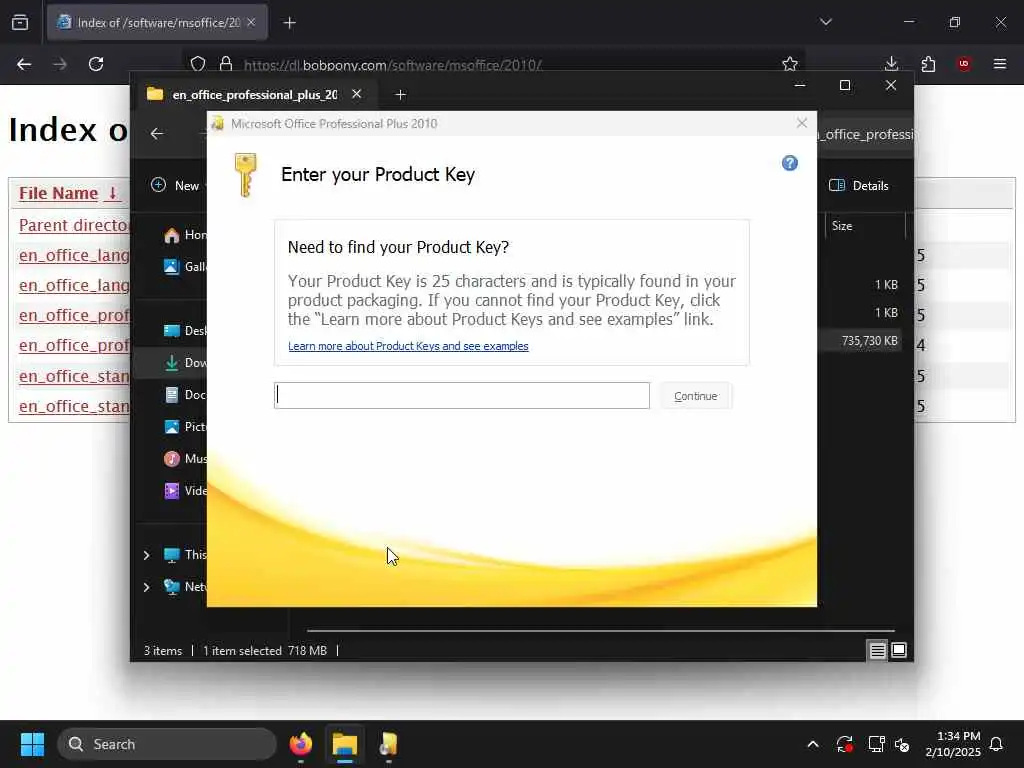Open Firefox downloads panel
The width and height of the screenshot is (1024, 768).
[x=891, y=64]
